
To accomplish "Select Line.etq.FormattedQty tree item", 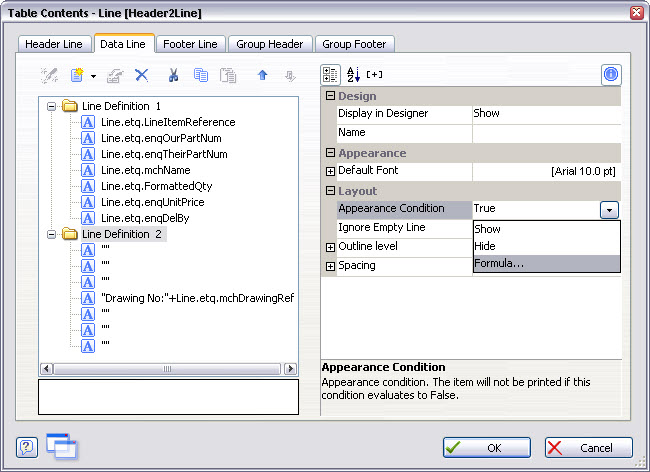I will [156, 186].
